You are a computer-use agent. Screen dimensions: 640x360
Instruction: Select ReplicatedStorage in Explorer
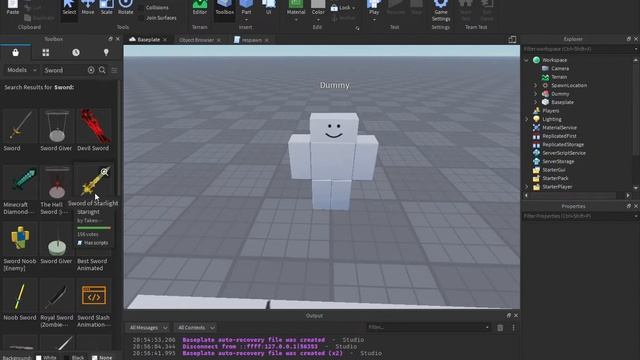pos(563,144)
